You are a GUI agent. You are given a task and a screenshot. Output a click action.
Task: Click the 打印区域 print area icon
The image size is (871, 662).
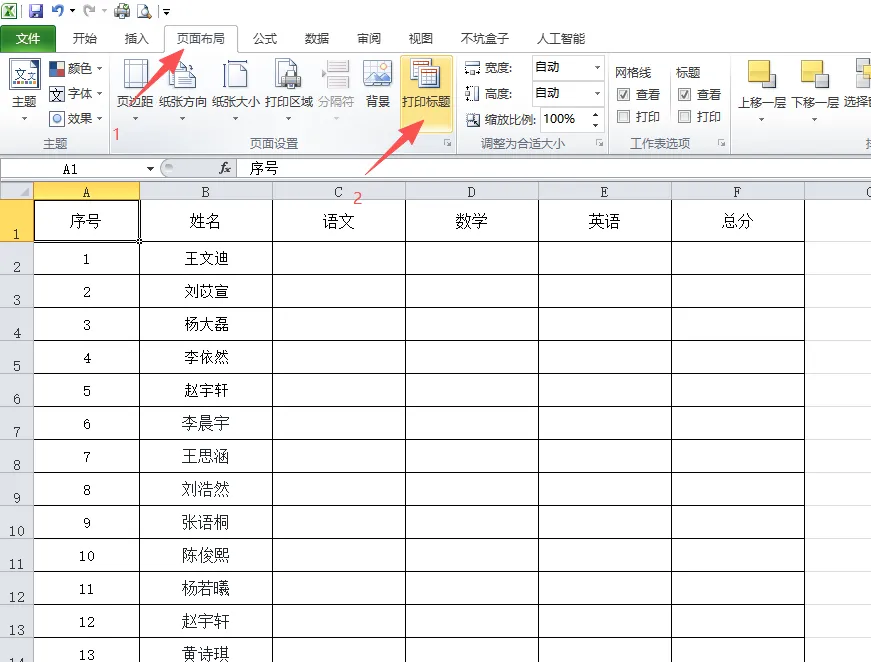click(x=288, y=76)
